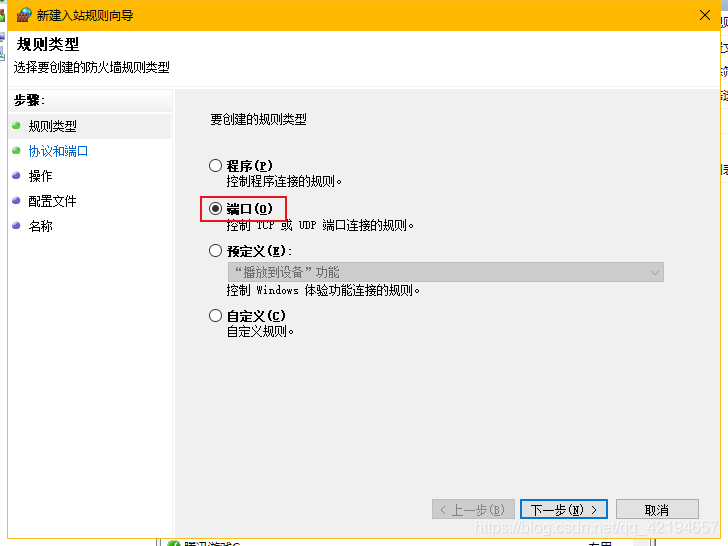Click the description 控制 TCP 或 UDP 端口连接的规则。
Image resolution: width=728 pixels, height=546 pixels.
(320, 225)
